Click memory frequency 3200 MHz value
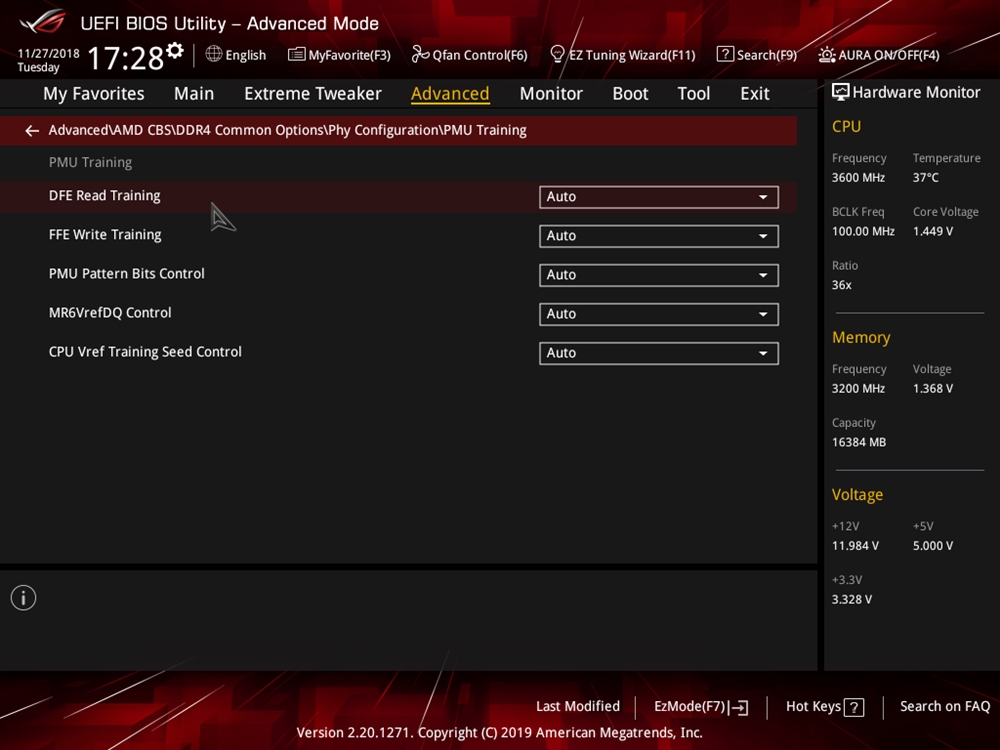This screenshot has height=750, width=1000. click(x=858, y=389)
